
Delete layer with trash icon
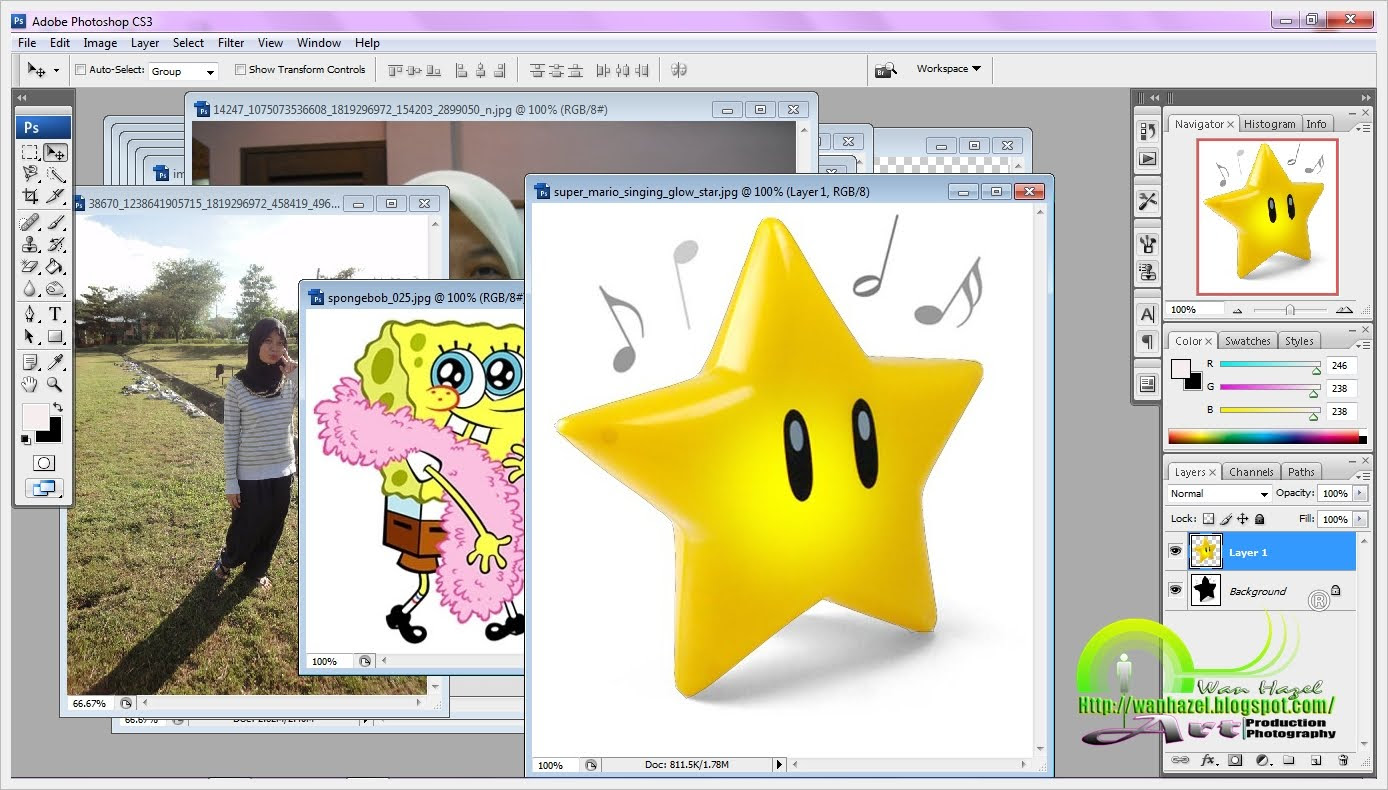(x=1342, y=760)
